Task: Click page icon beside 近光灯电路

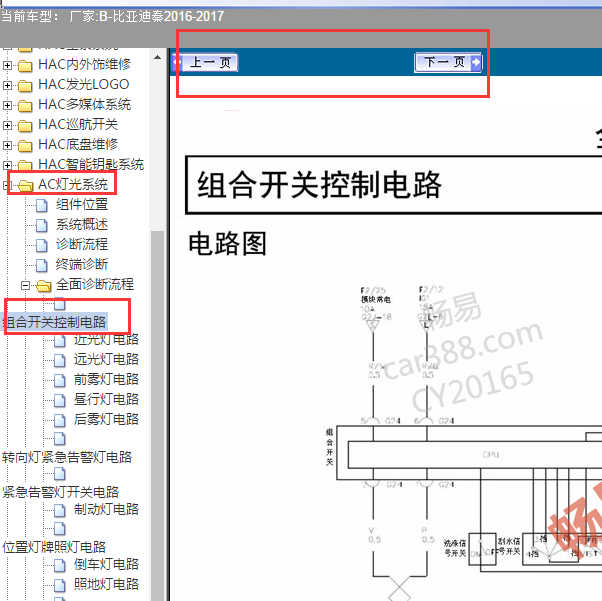Action: [60, 340]
